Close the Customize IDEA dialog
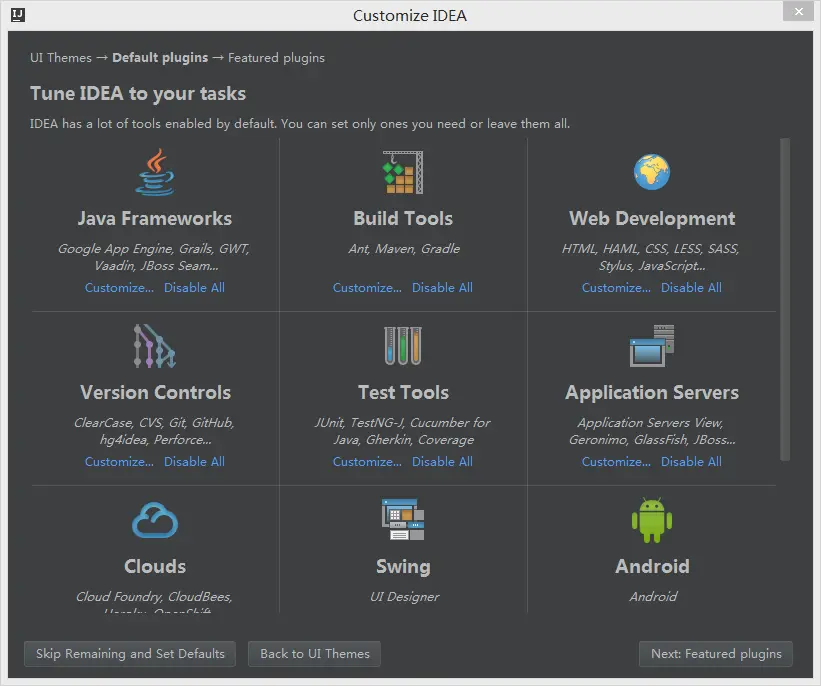The image size is (821, 686). click(798, 12)
